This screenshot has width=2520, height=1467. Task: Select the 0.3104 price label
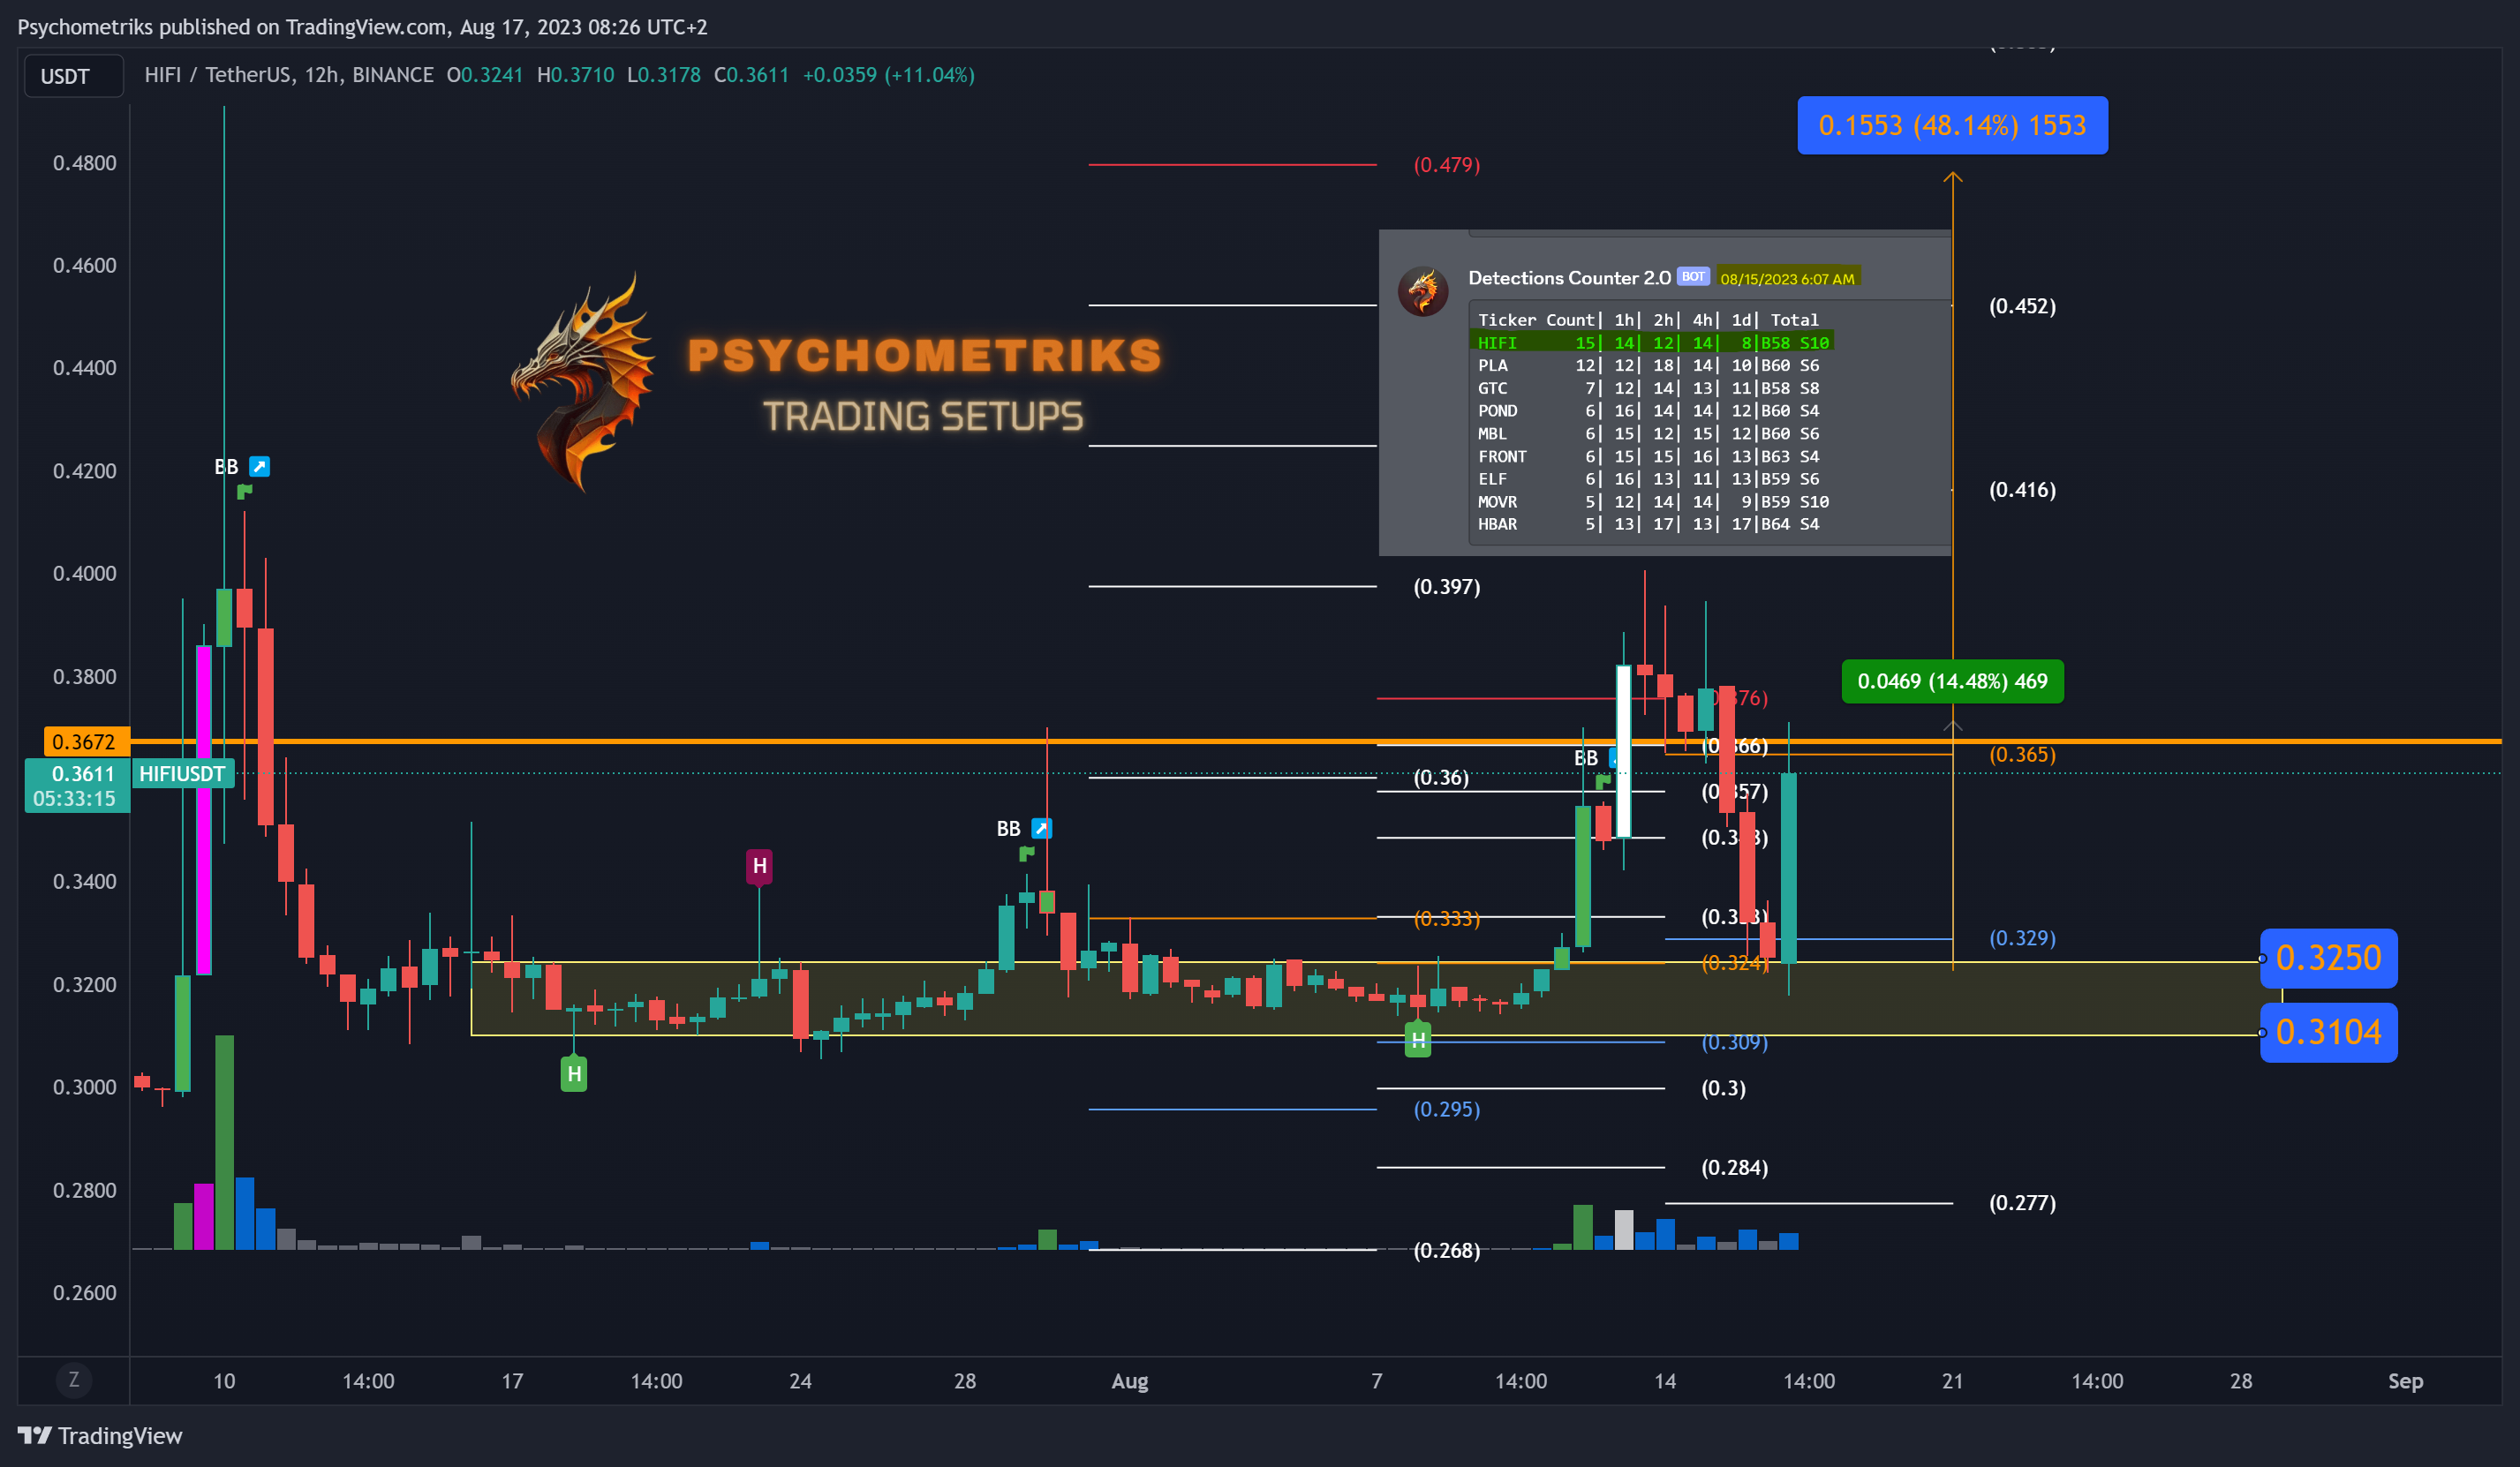click(x=2328, y=1032)
